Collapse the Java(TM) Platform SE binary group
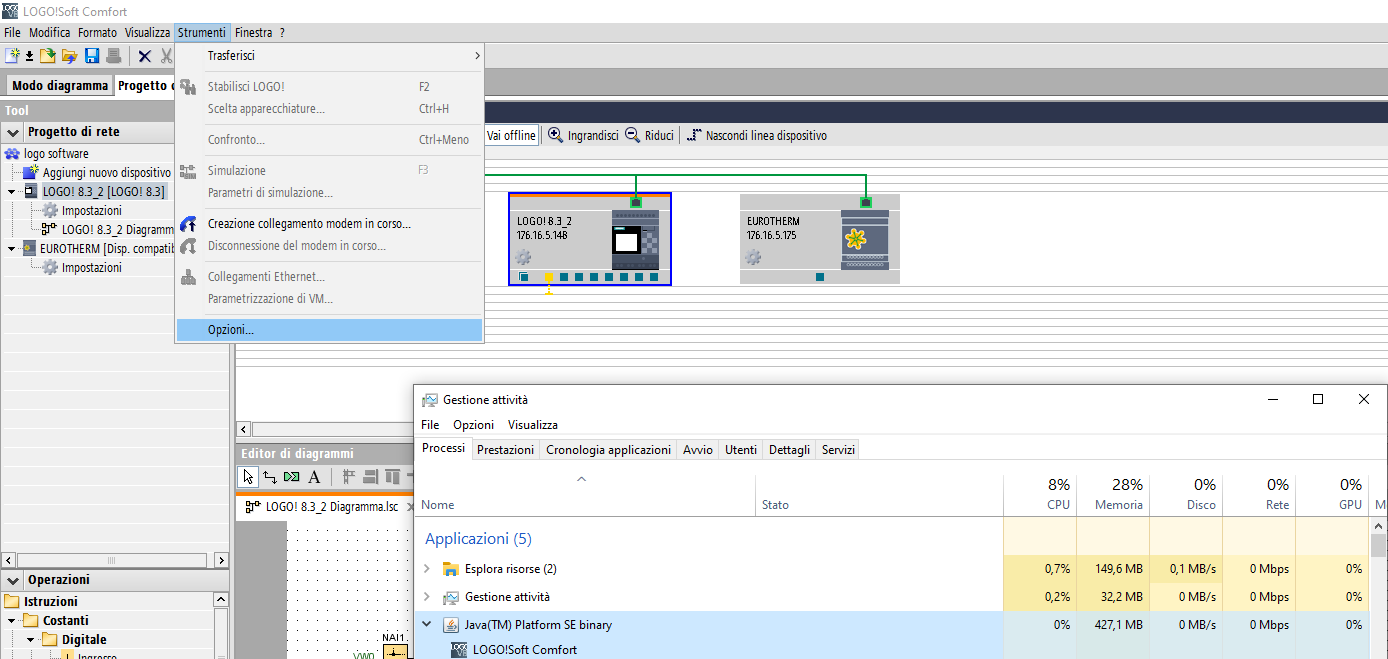The image size is (1388, 659). pyautogui.click(x=428, y=625)
